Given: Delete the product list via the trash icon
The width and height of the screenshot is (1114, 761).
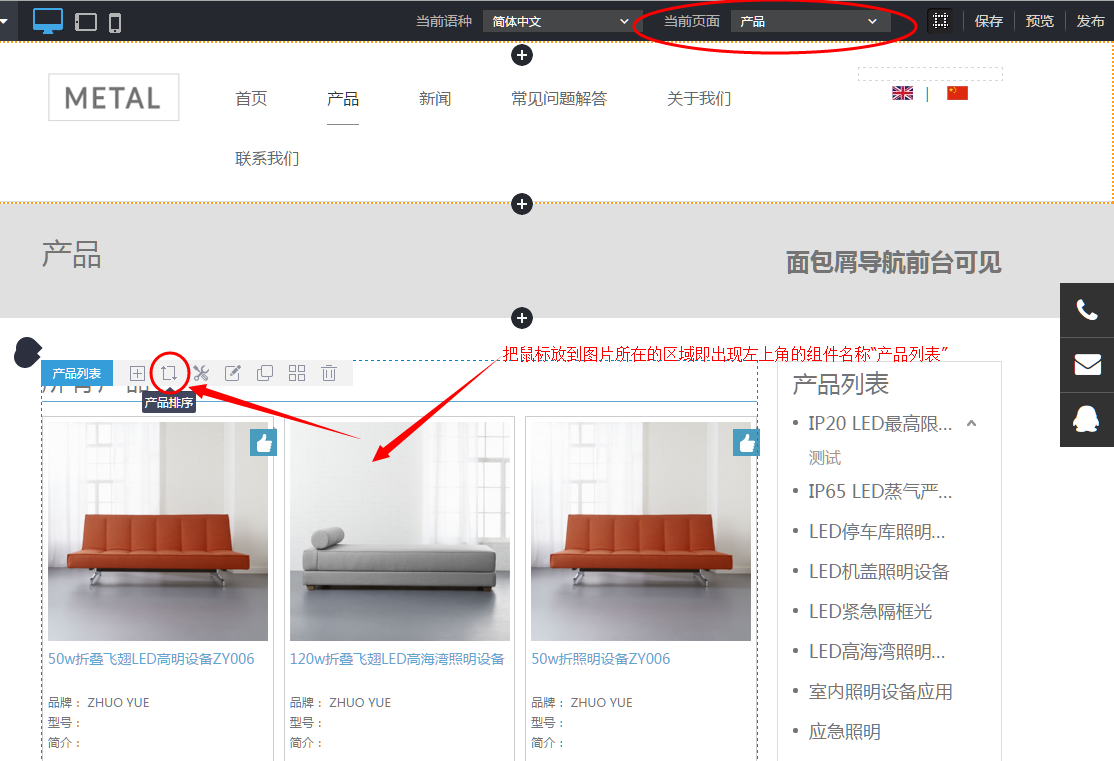Looking at the screenshot, I should (328, 373).
